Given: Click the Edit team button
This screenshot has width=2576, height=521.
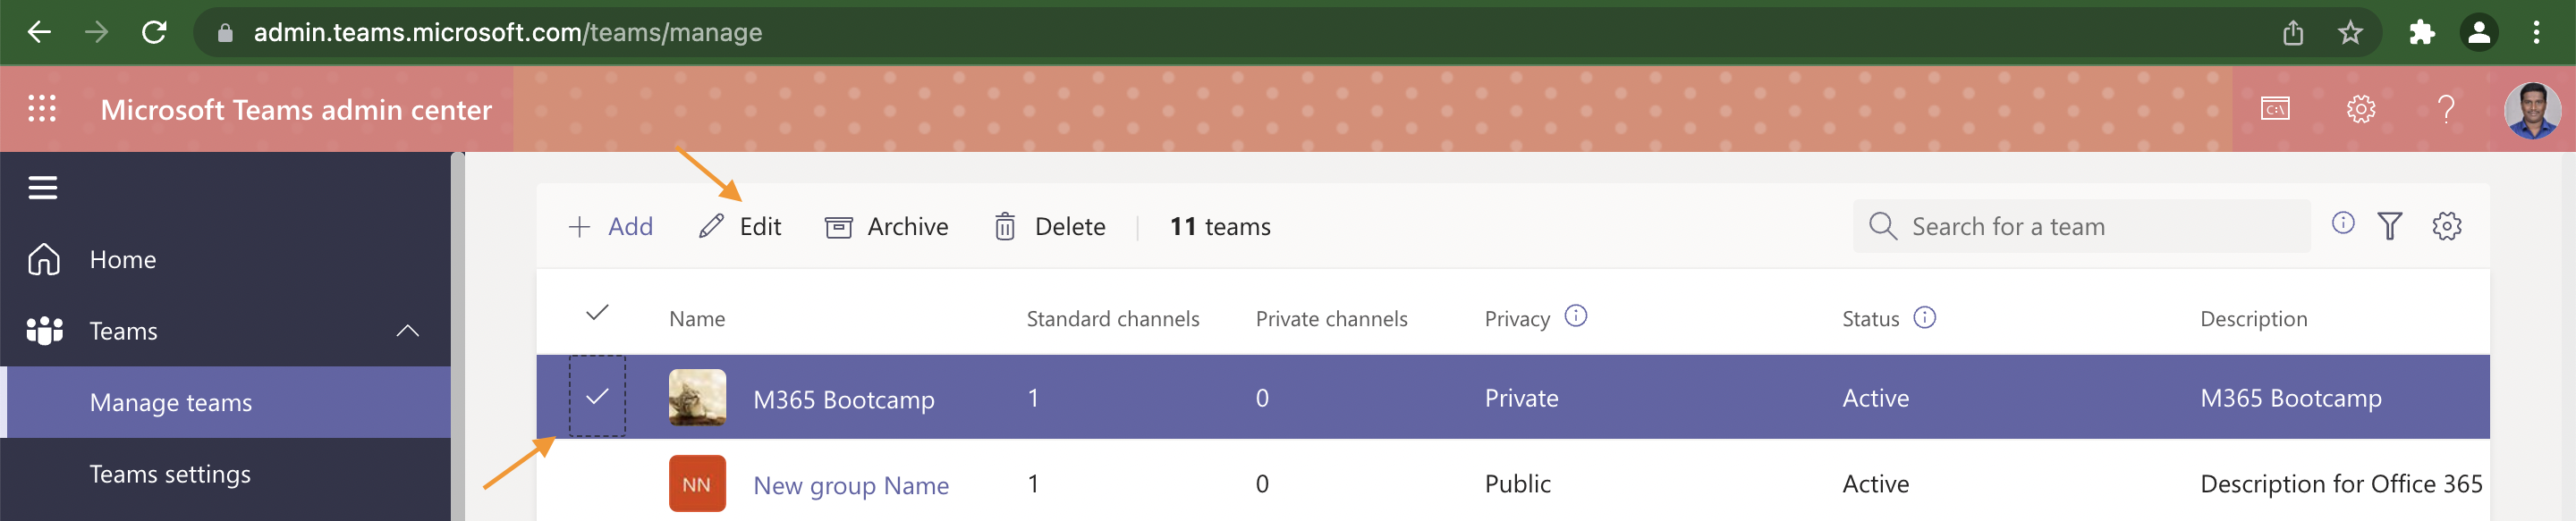Looking at the screenshot, I should click(741, 227).
